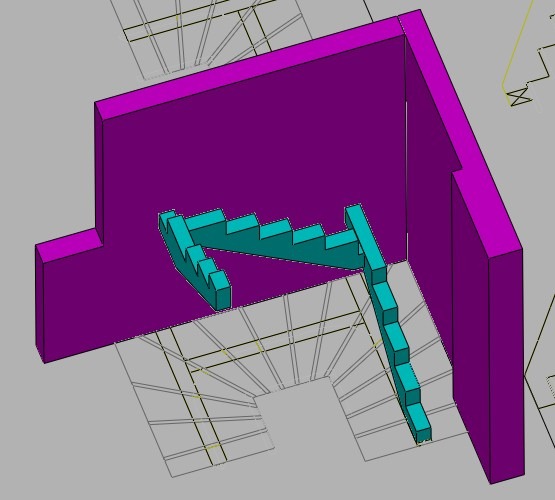The image size is (555, 500).
Task: Select the left end face of the low wall
Action: (x=39, y=304)
